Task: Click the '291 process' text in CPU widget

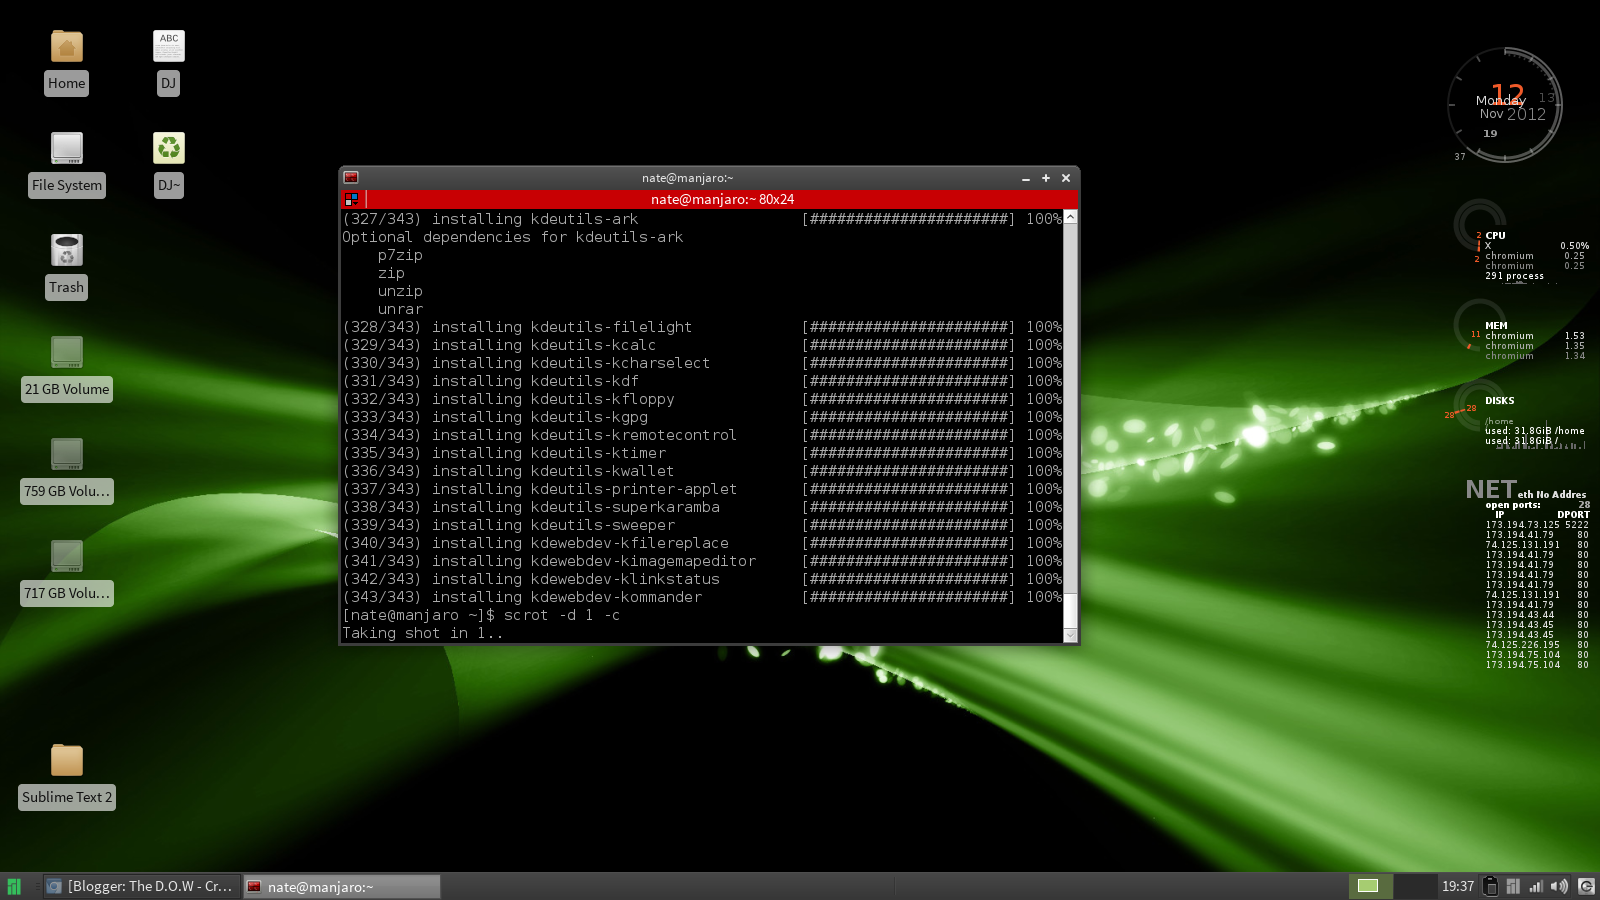Action: click(x=1514, y=276)
